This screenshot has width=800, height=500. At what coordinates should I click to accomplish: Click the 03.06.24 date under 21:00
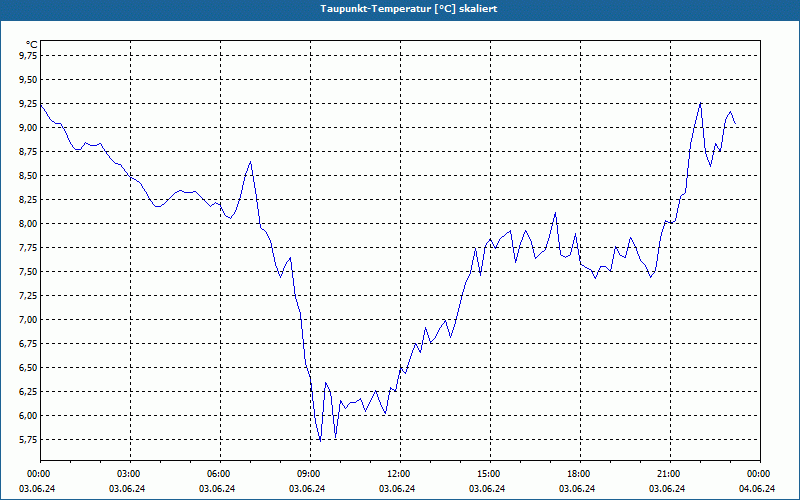pos(667,488)
